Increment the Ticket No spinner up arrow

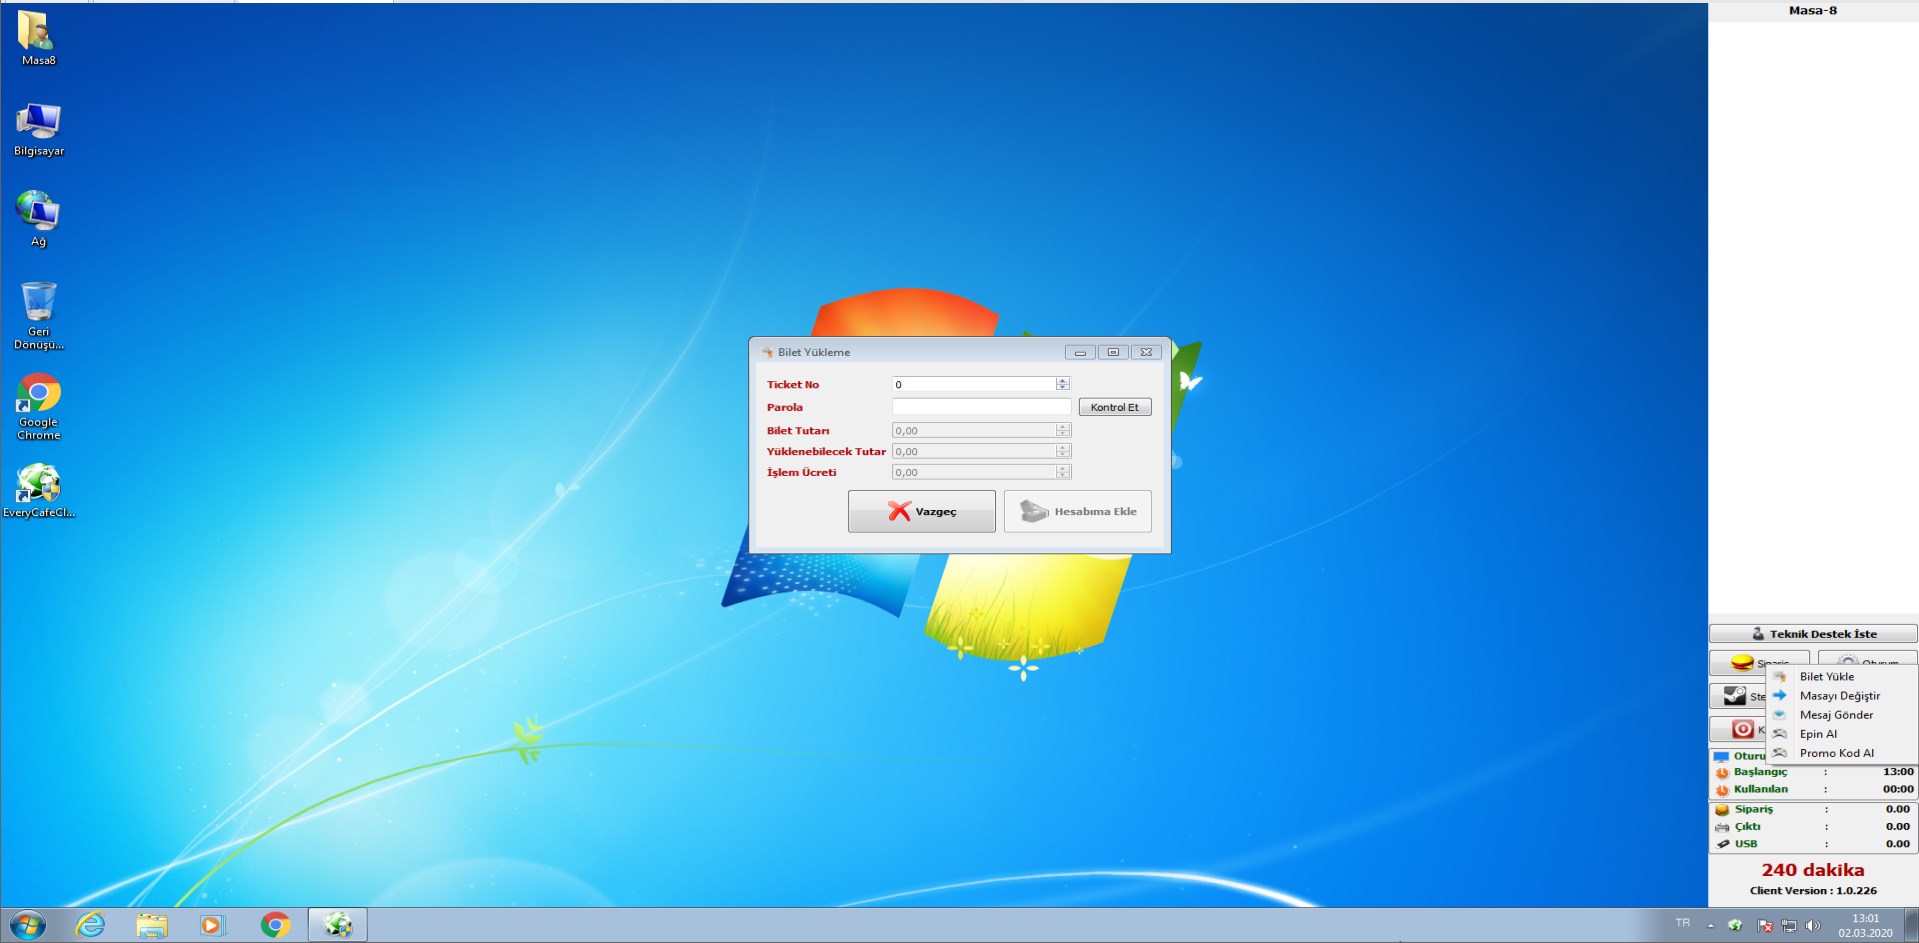[1063, 381]
